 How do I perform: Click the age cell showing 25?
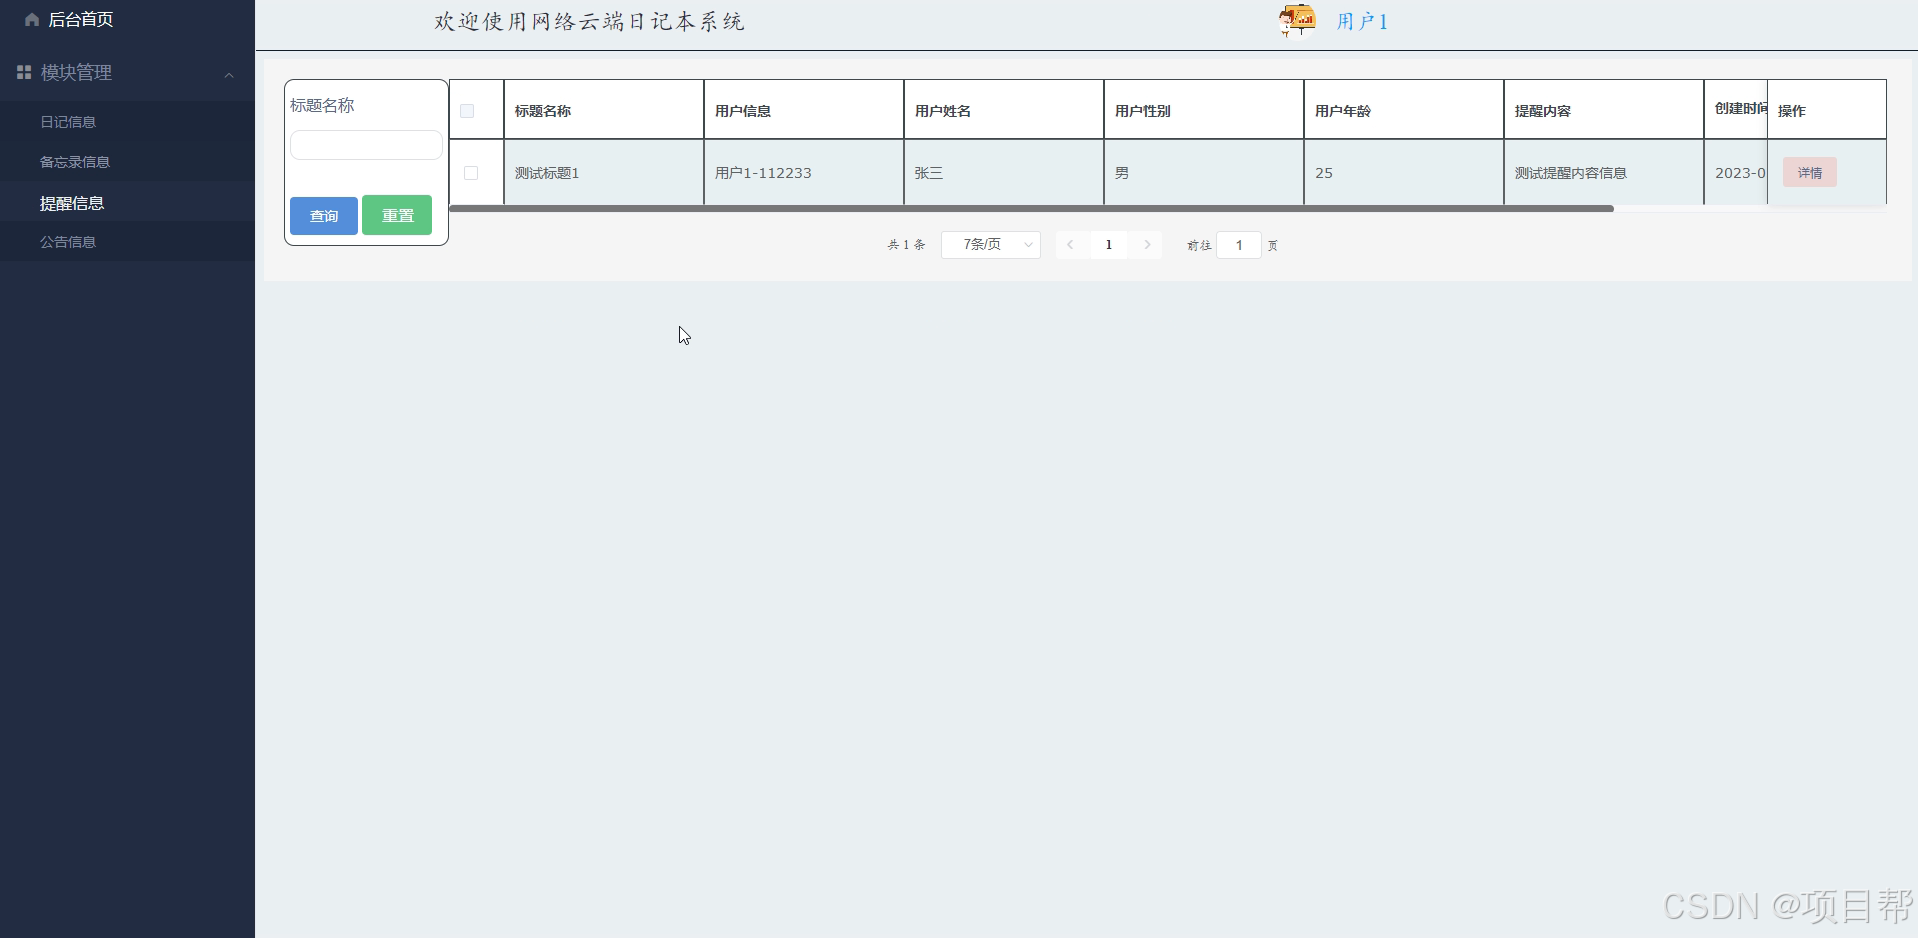1404,173
